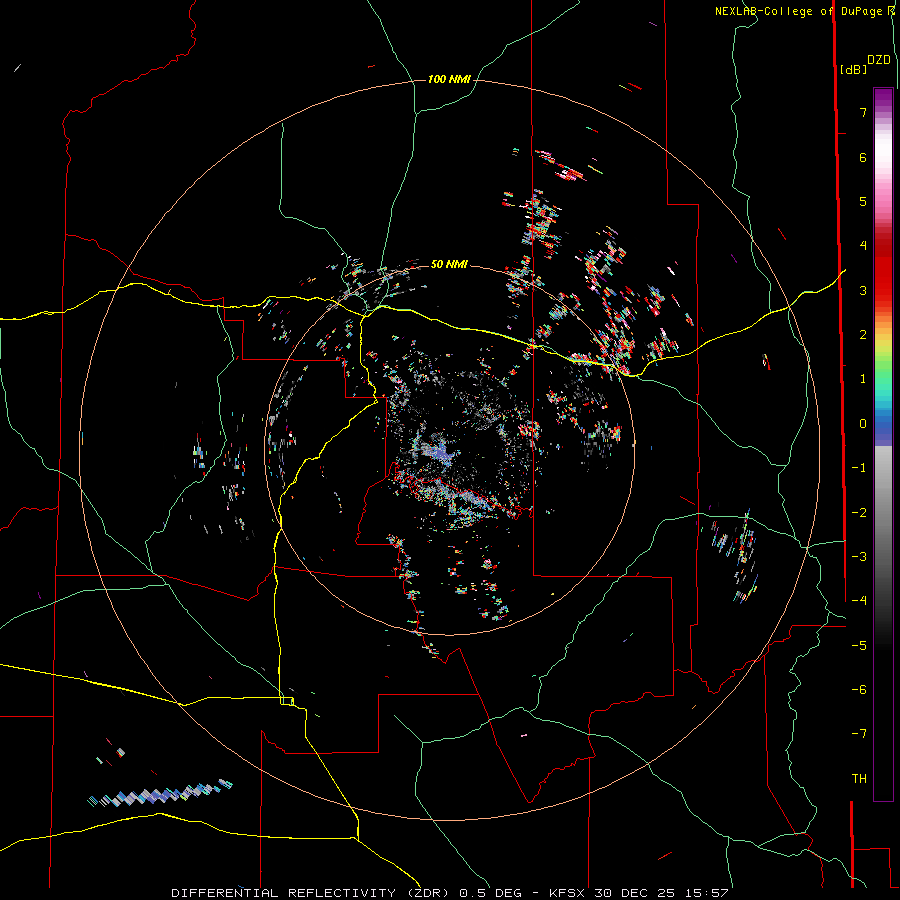The image size is (900, 900).
Task: Click the -6 value on color scale
Action: tap(859, 689)
